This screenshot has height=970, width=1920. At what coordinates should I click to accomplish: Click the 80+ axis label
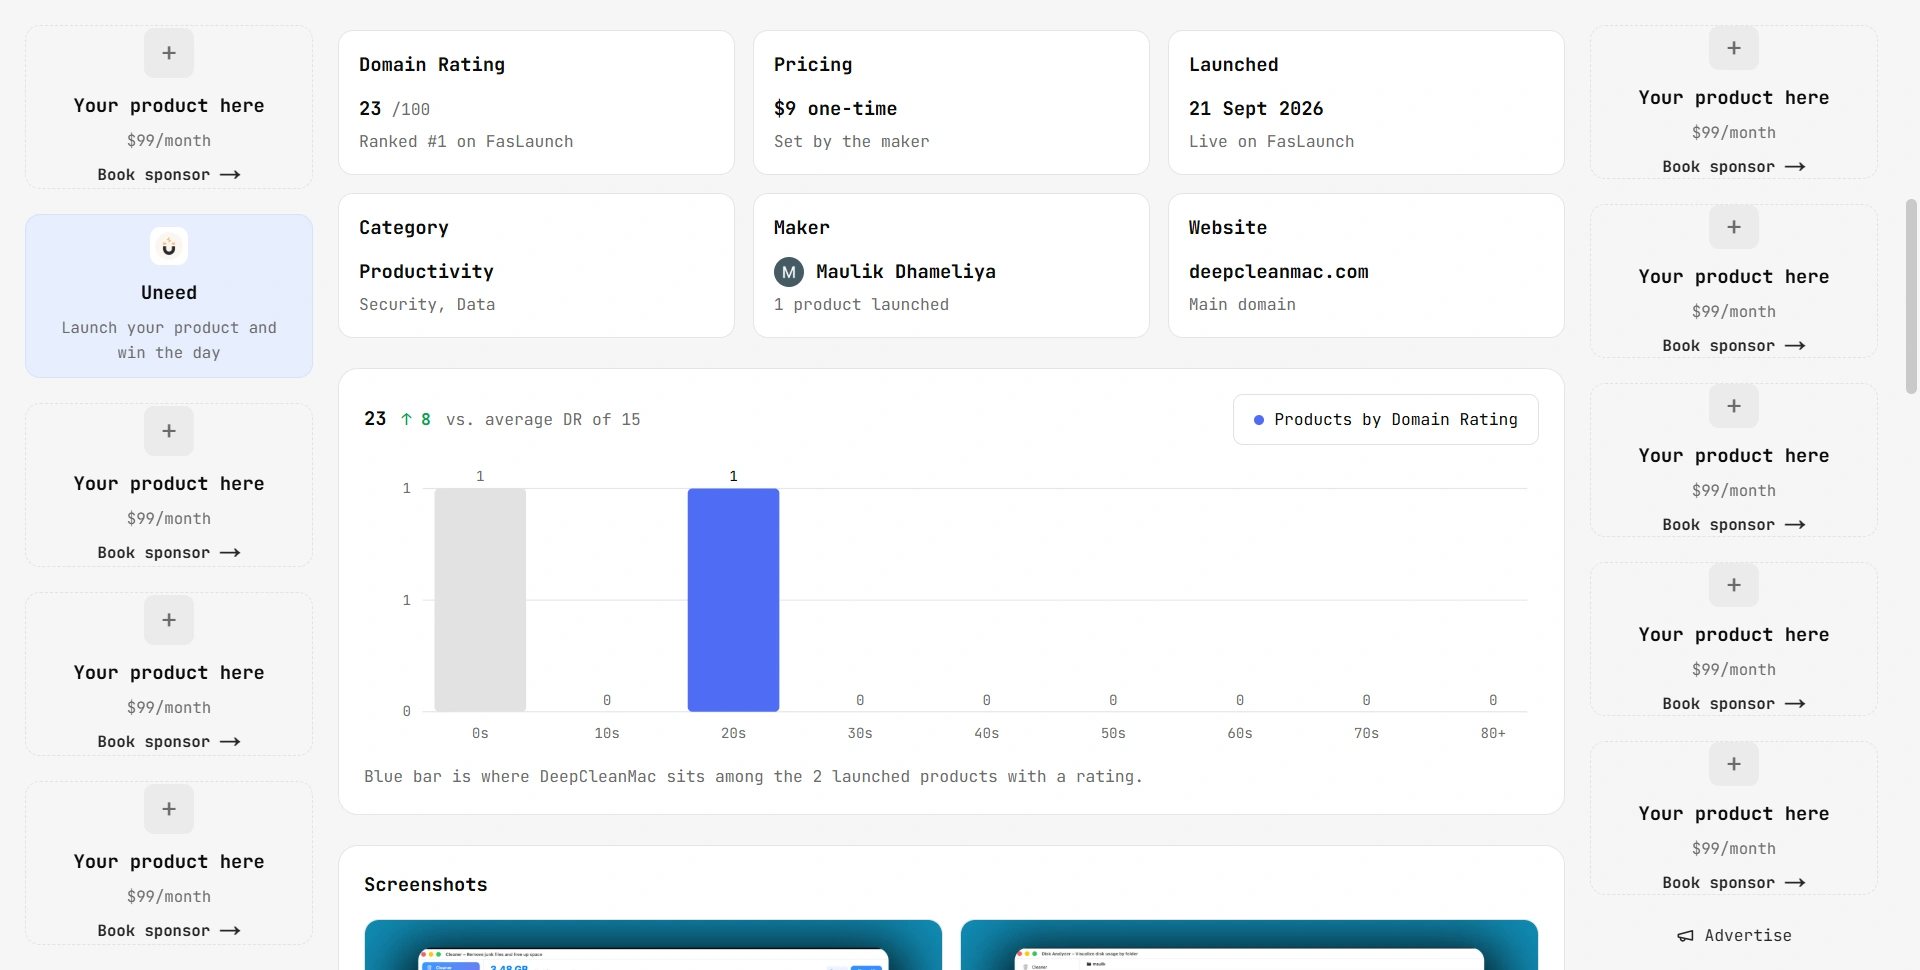[1492, 734]
